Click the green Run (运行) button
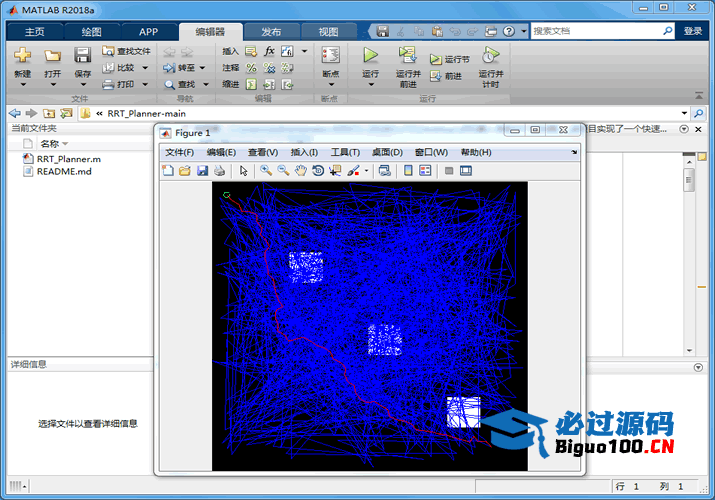The width and height of the screenshot is (715, 500). point(370,56)
